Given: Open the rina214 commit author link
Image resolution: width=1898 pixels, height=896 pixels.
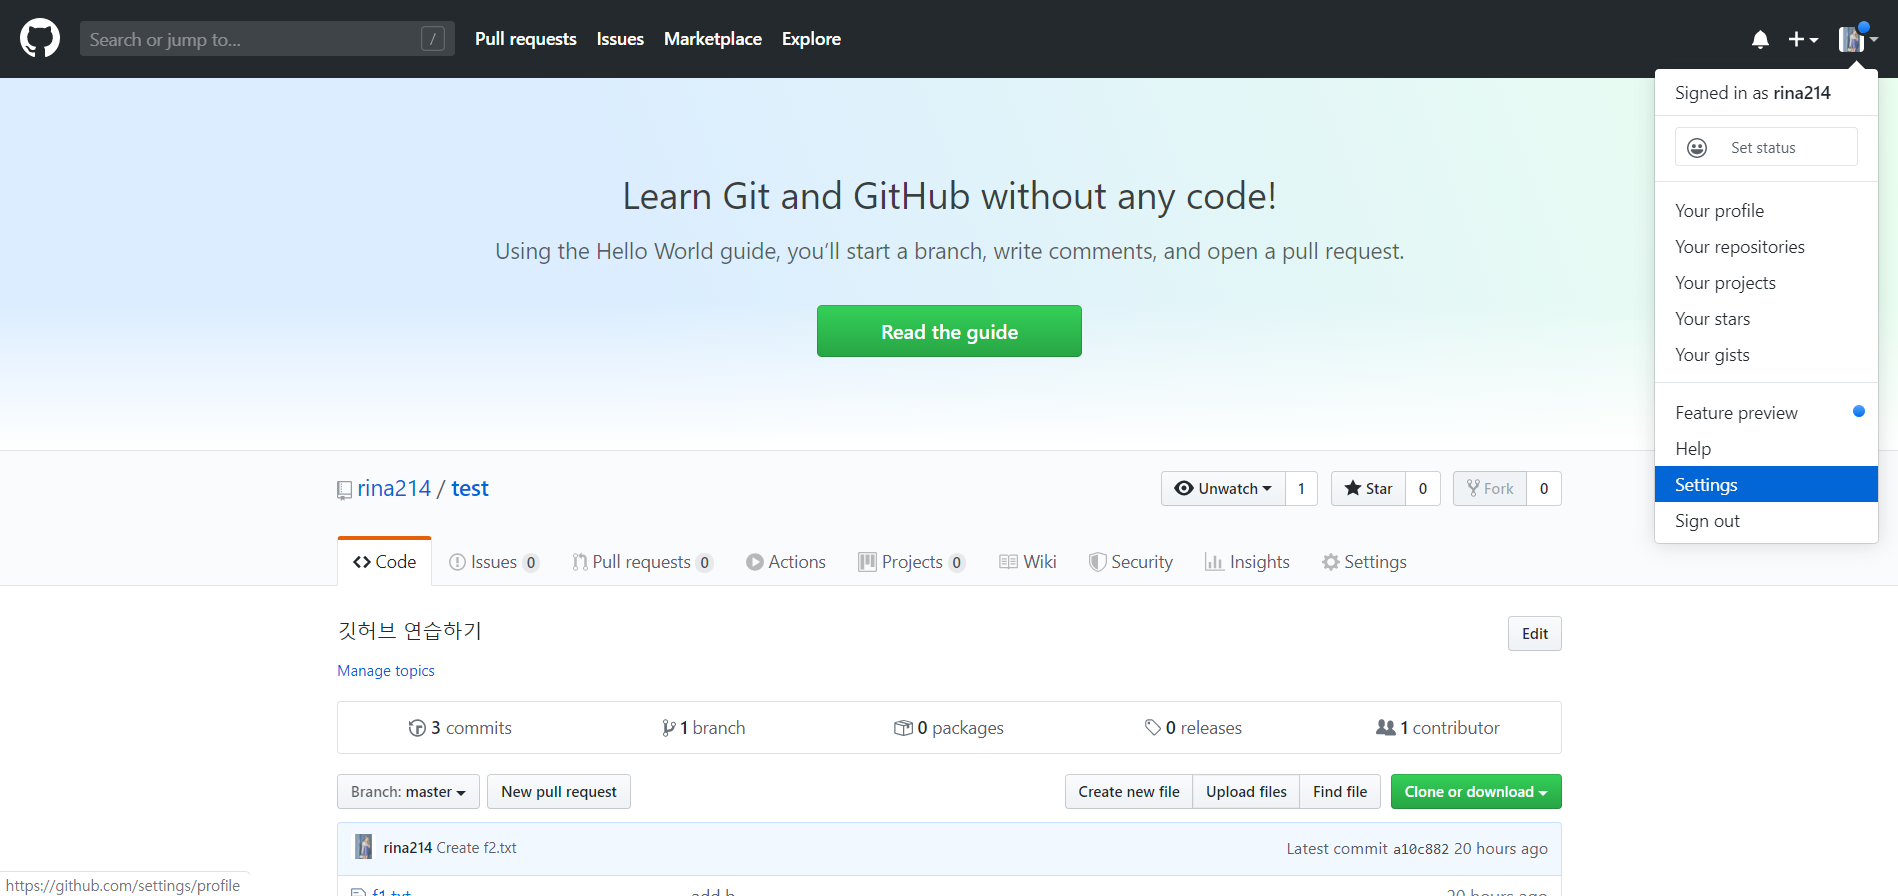Looking at the screenshot, I should click(408, 848).
